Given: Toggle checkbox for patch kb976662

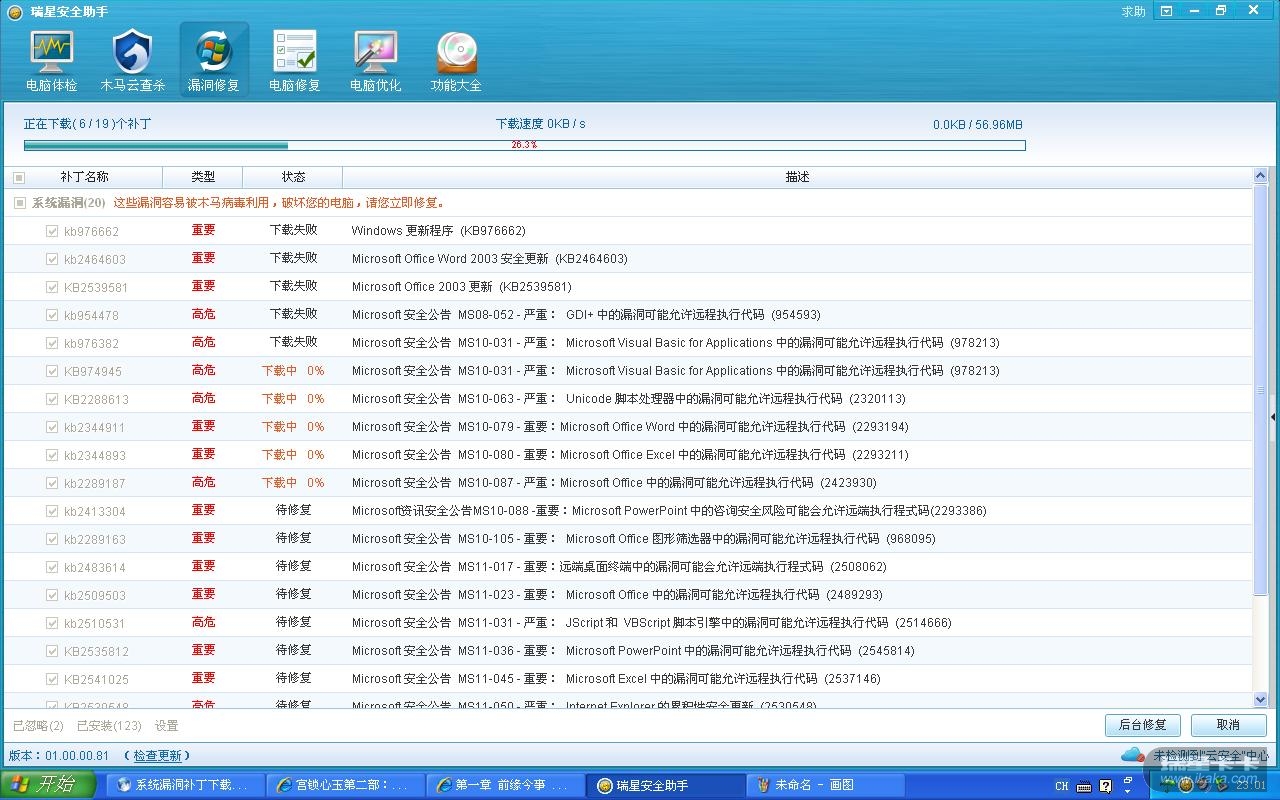Looking at the screenshot, I should (x=52, y=231).
